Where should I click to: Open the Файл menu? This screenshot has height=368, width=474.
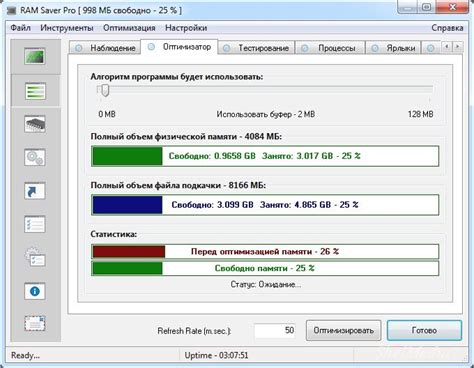21,28
